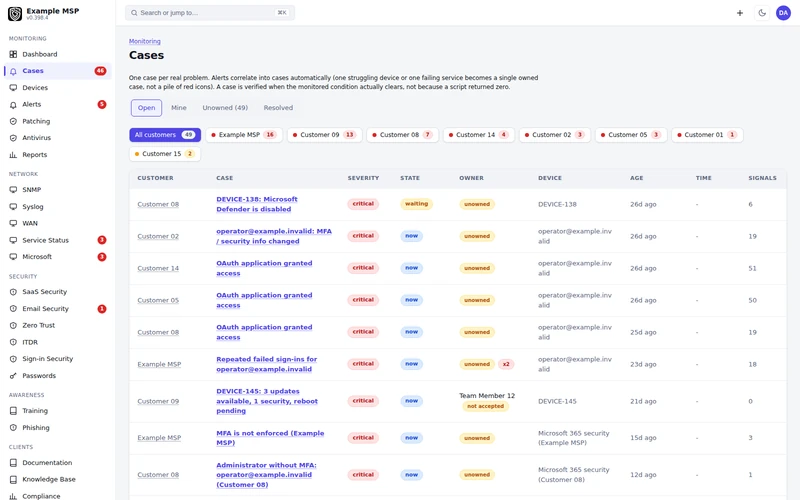Click the Zero Trust icon
Screen dimensions: 800x500
(x=13, y=326)
